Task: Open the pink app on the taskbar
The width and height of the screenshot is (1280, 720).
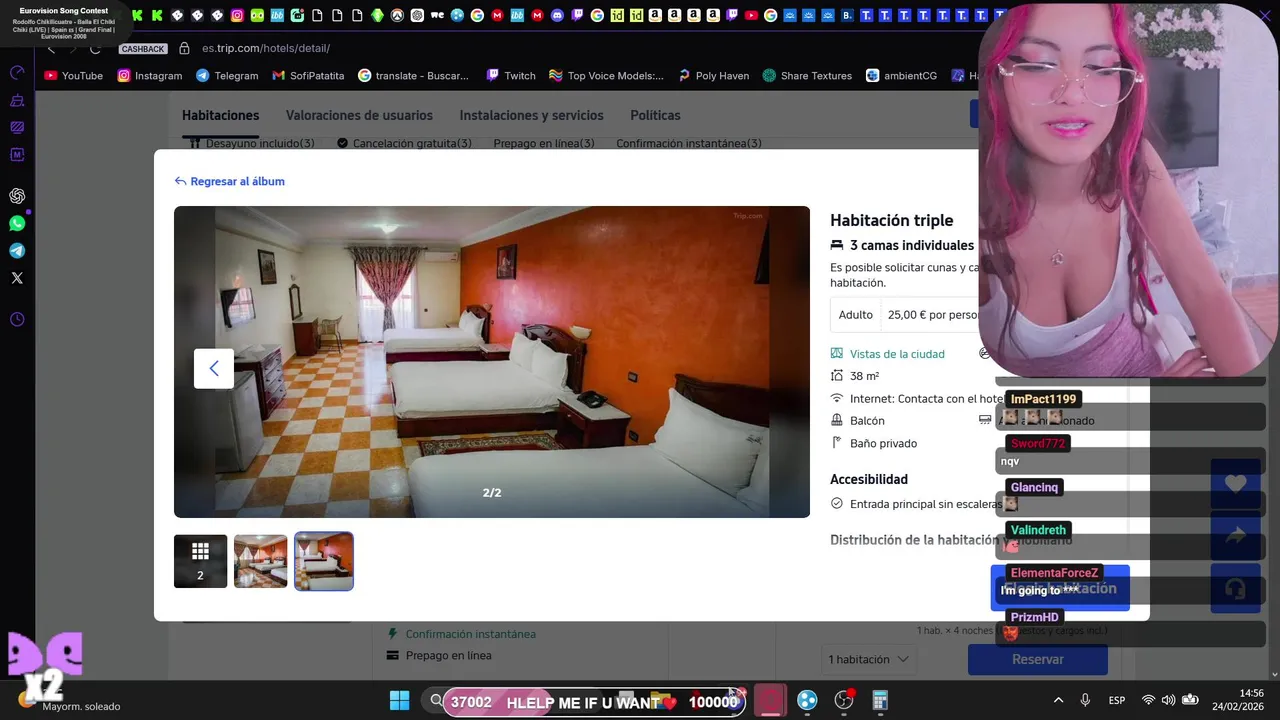Action: [769, 700]
